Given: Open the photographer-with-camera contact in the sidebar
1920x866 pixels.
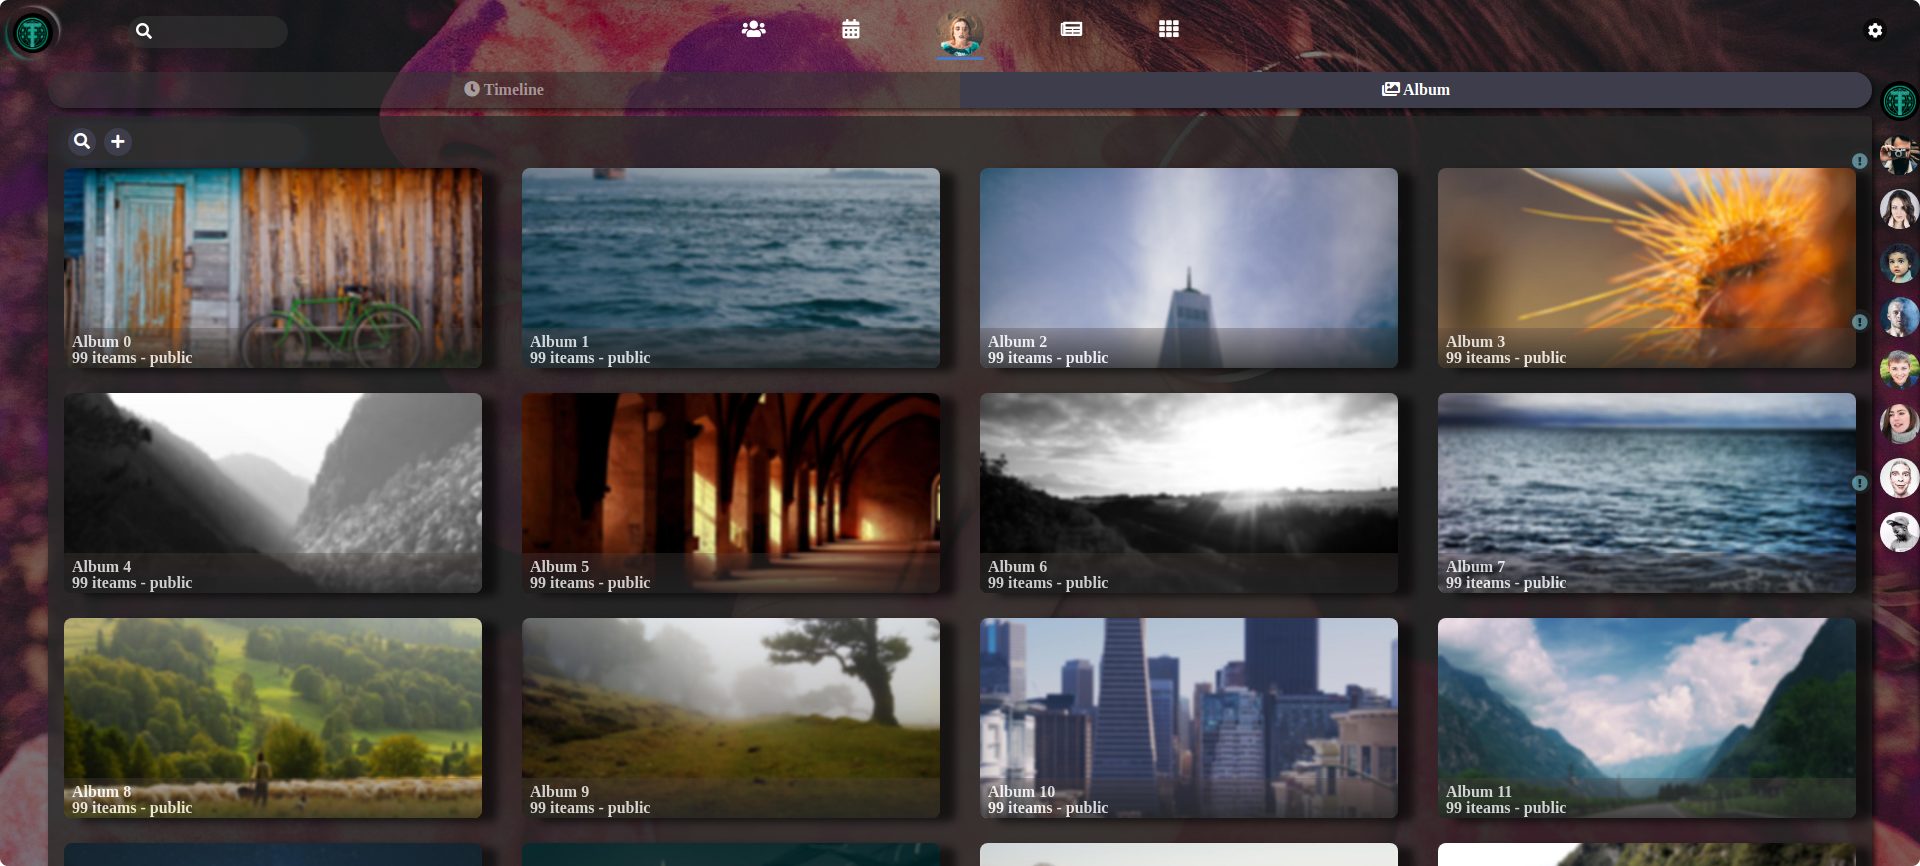Looking at the screenshot, I should coord(1899,155).
